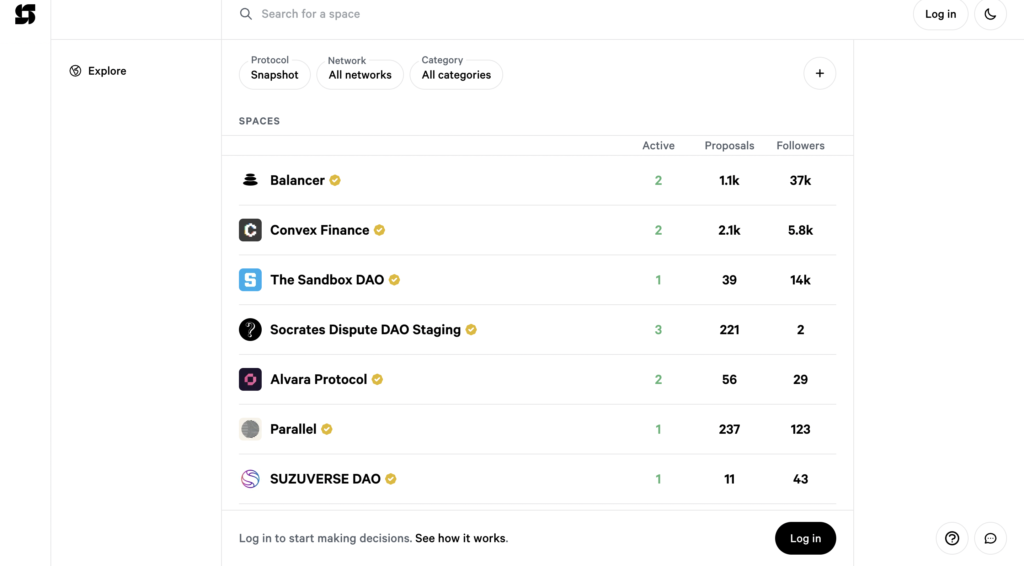Click The Sandbox DAO verified badge
The height and width of the screenshot is (566, 1024).
394,279
